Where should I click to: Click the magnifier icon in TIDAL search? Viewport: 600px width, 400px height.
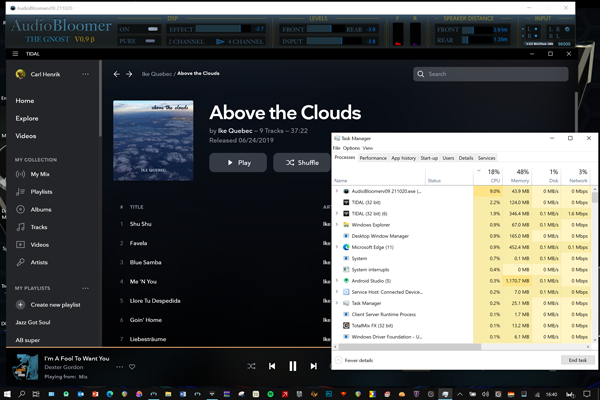tap(421, 74)
